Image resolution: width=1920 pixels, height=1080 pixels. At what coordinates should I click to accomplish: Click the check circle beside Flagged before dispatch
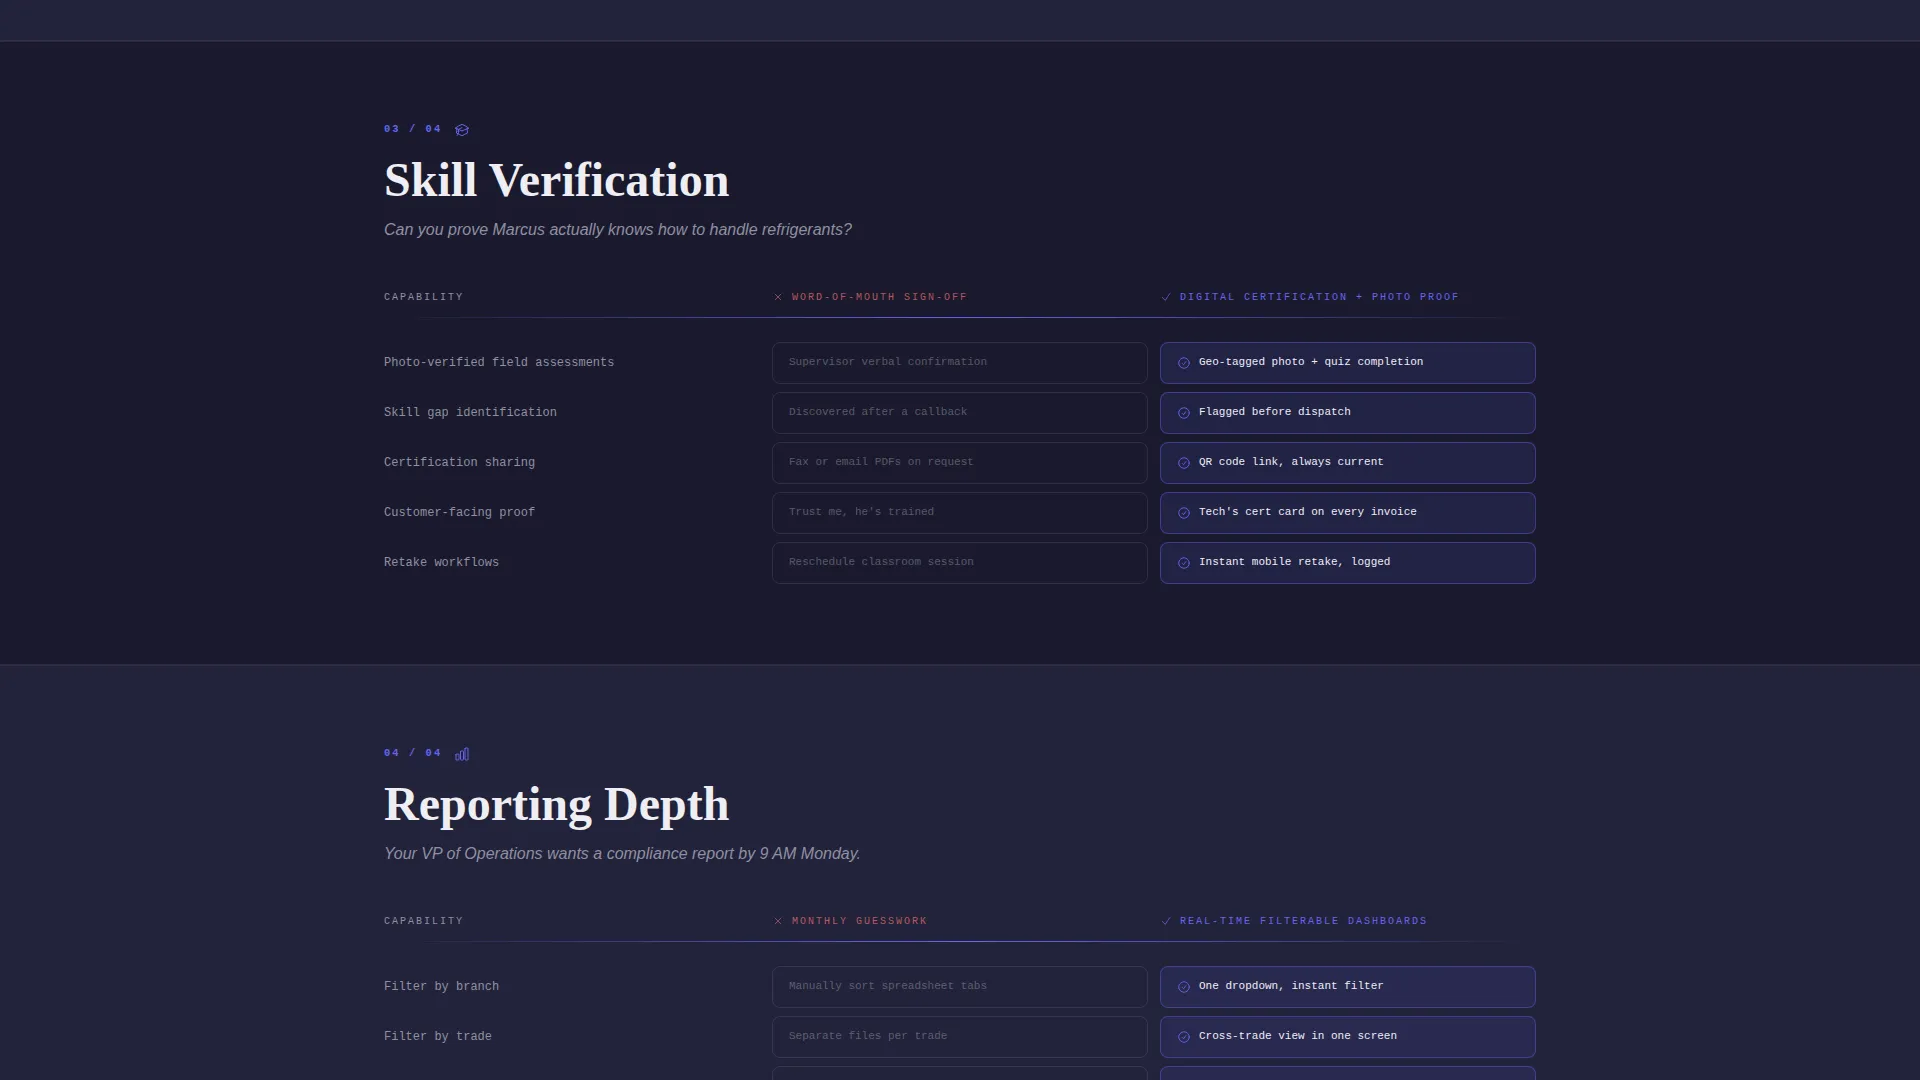[x=1184, y=413]
